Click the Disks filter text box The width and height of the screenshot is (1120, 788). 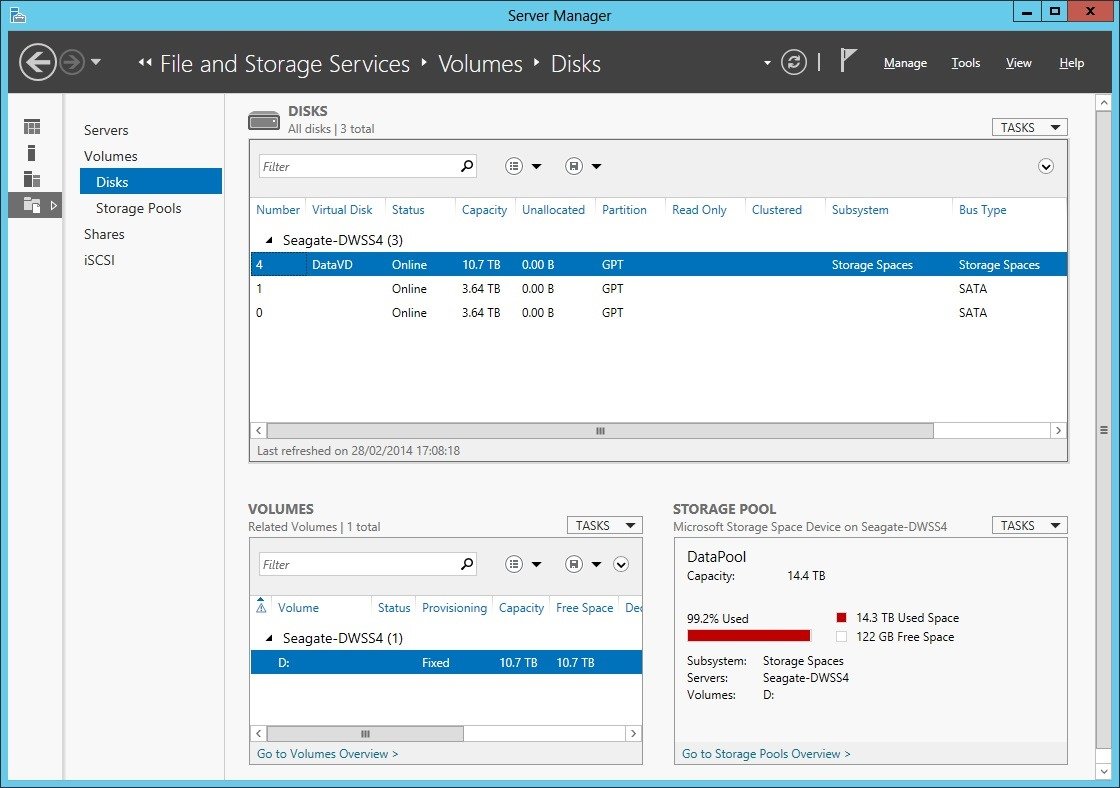point(358,166)
